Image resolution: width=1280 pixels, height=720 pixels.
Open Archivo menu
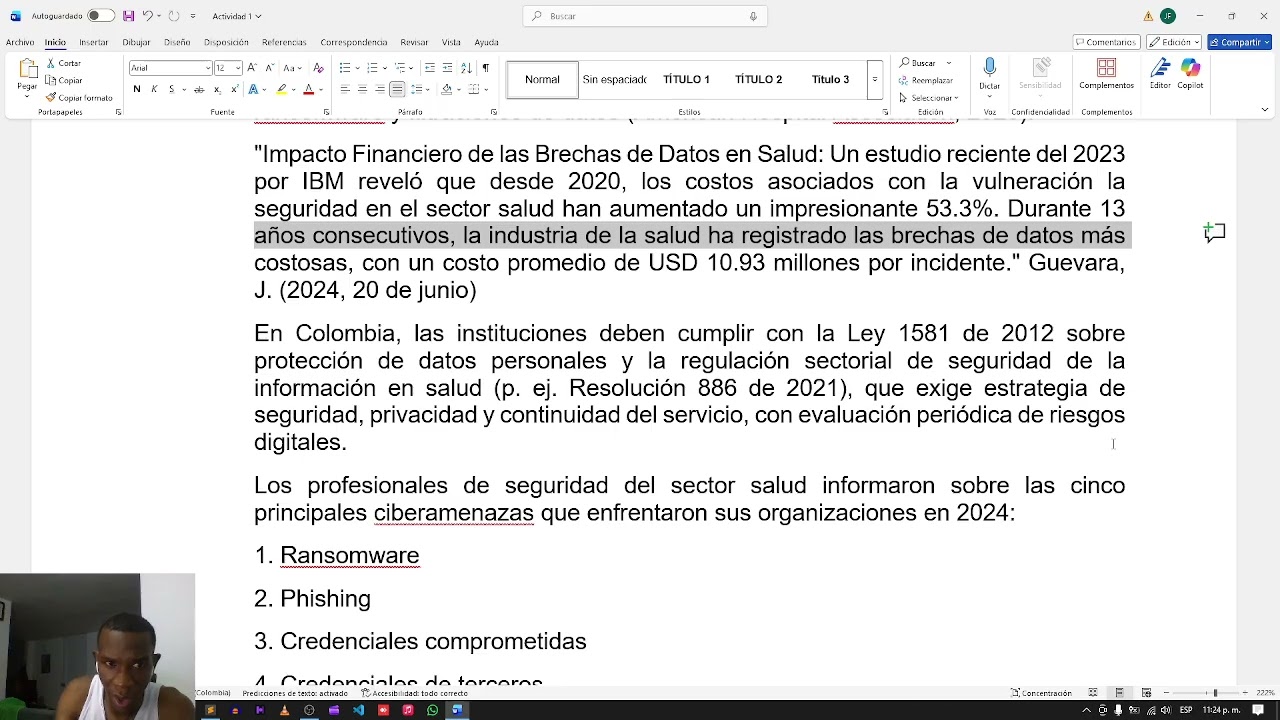(x=20, y=42)
